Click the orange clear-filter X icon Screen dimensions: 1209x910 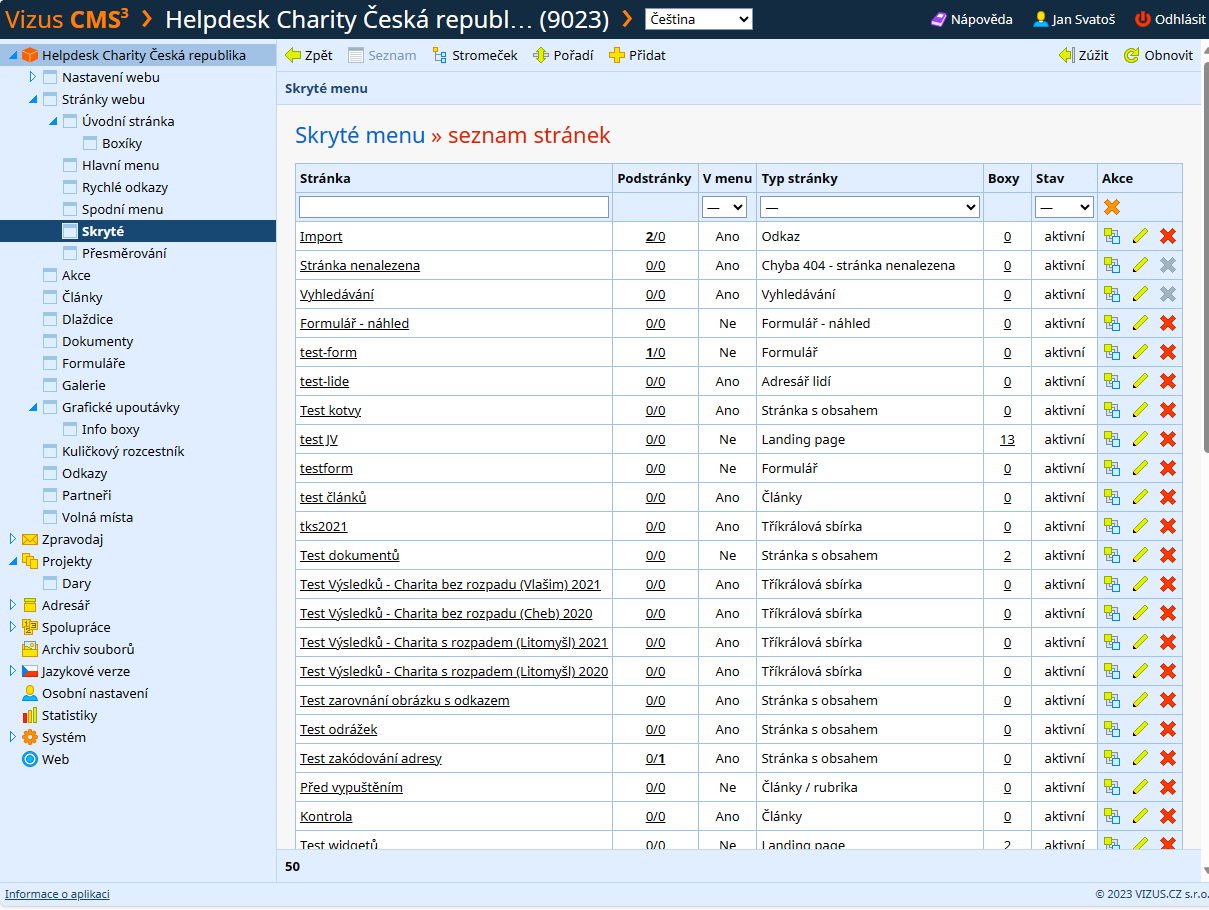1112,207
